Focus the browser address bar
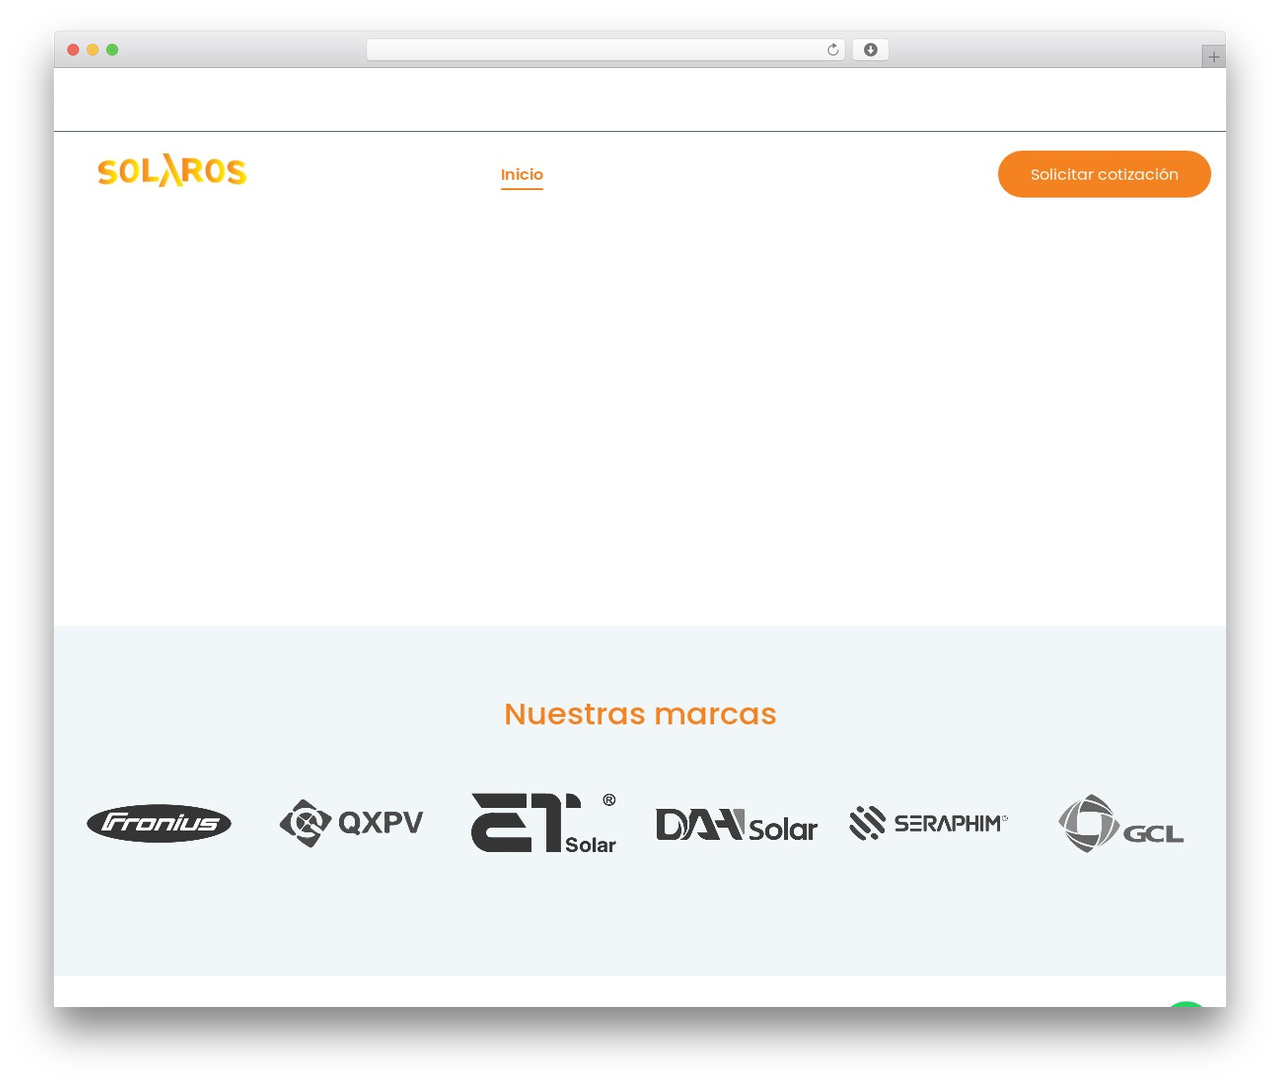This screenshot has height=1084, width=1280. [x=605, y=50]
